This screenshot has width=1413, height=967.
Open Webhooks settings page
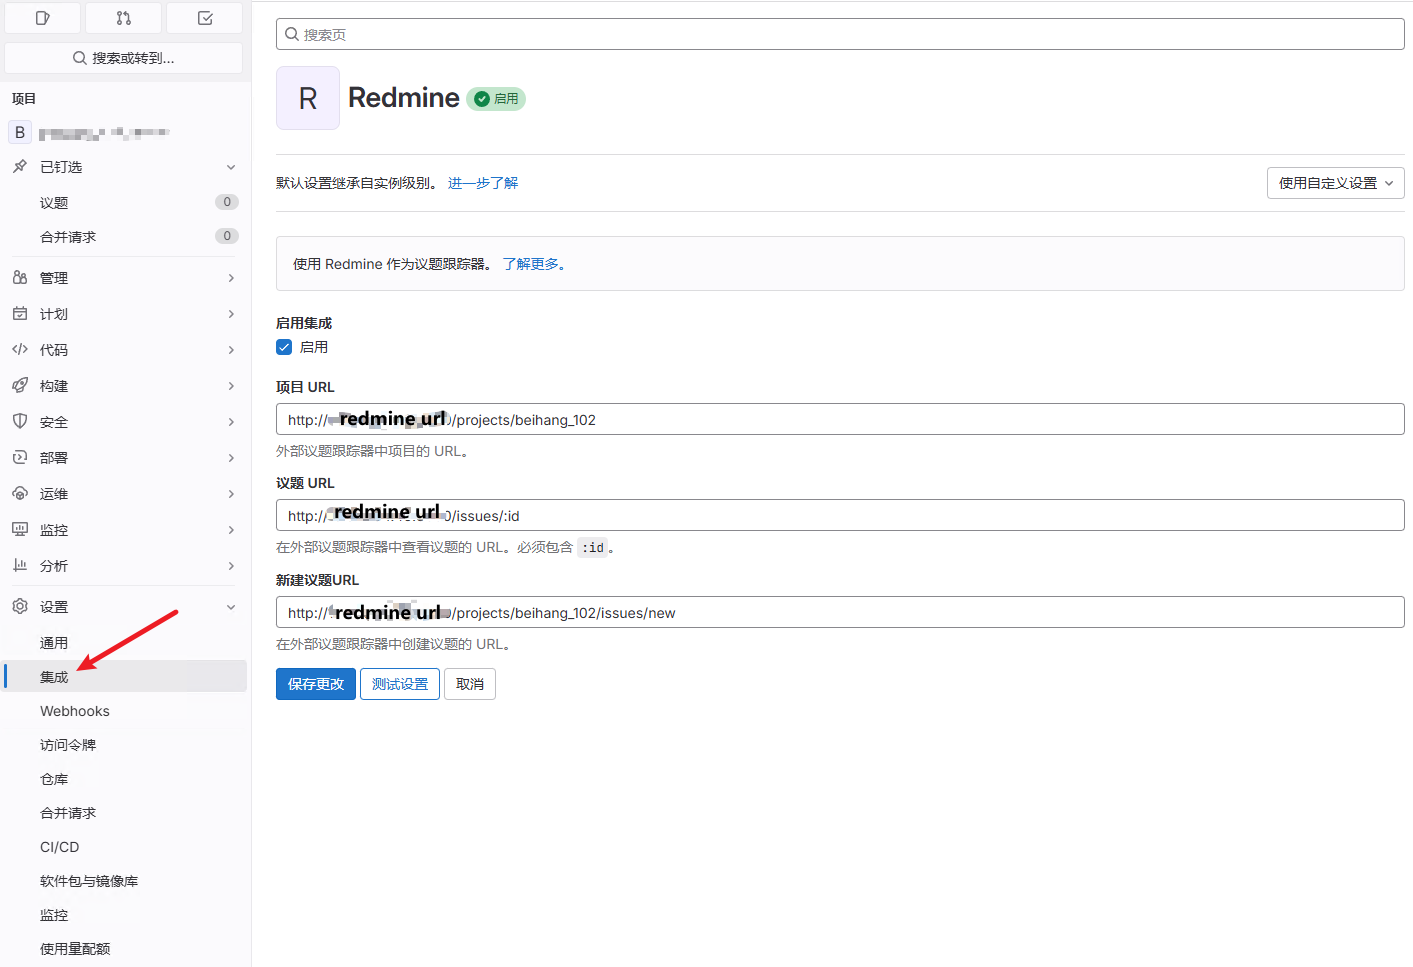(75, 711)
